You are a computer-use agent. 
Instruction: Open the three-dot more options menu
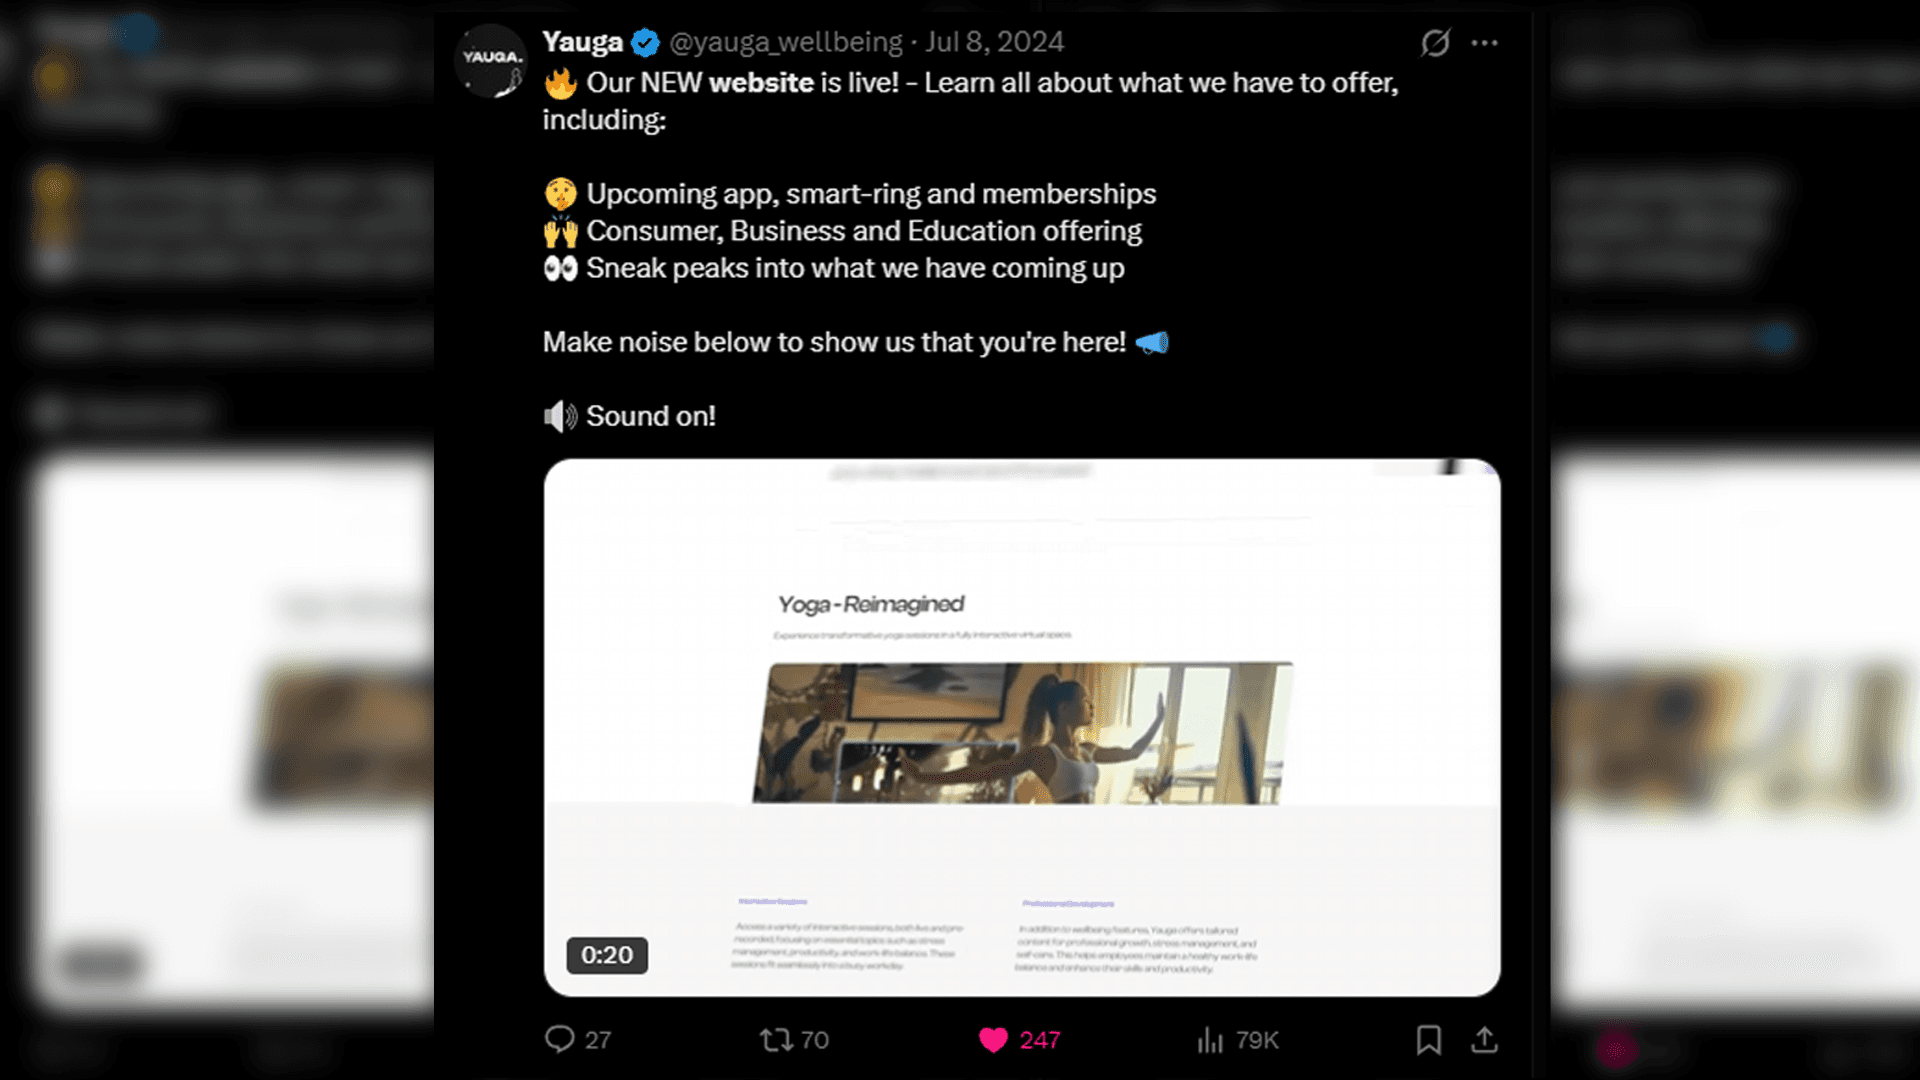pos(1484,43)
